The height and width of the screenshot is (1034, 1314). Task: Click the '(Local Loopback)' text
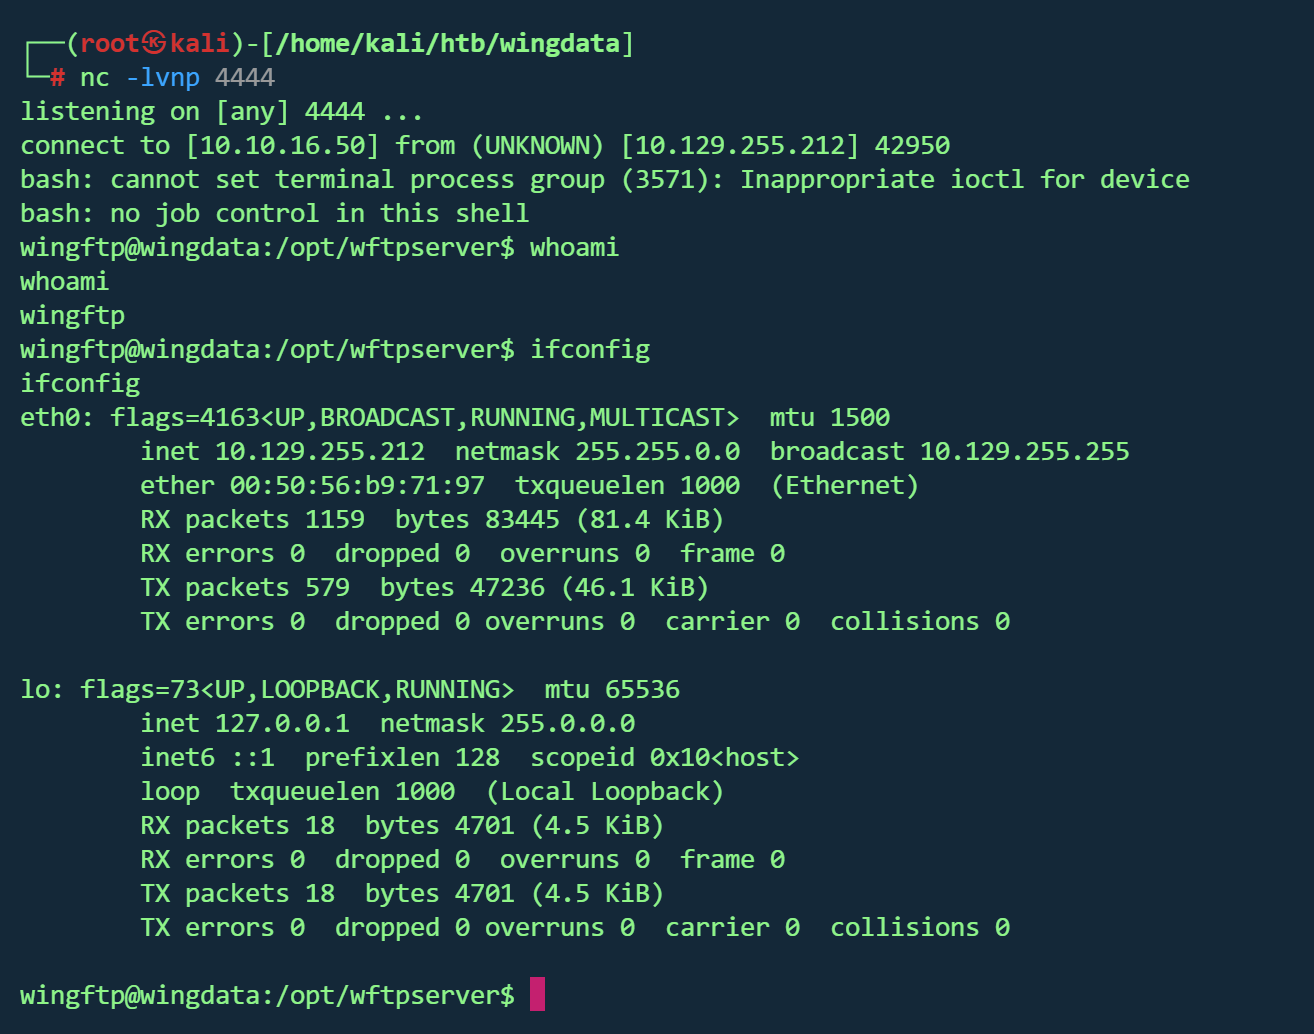(604, 792)
